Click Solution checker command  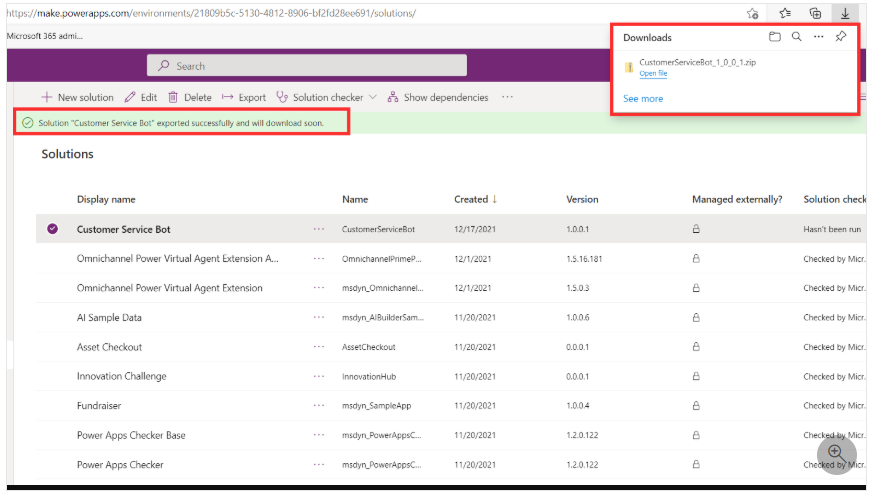click(320, 97)
